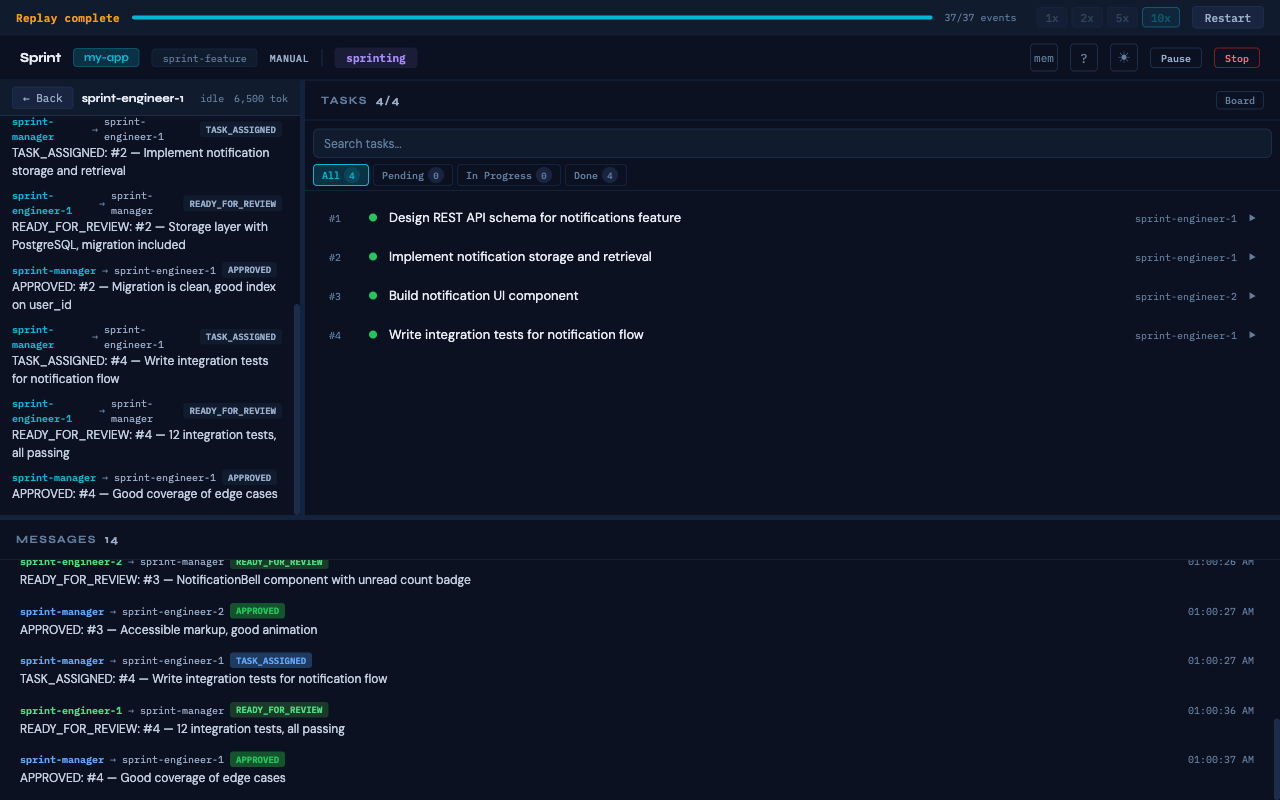Switch replay speed to 5x
The height and width of the screenshot is (800, 1280).
1121,17
